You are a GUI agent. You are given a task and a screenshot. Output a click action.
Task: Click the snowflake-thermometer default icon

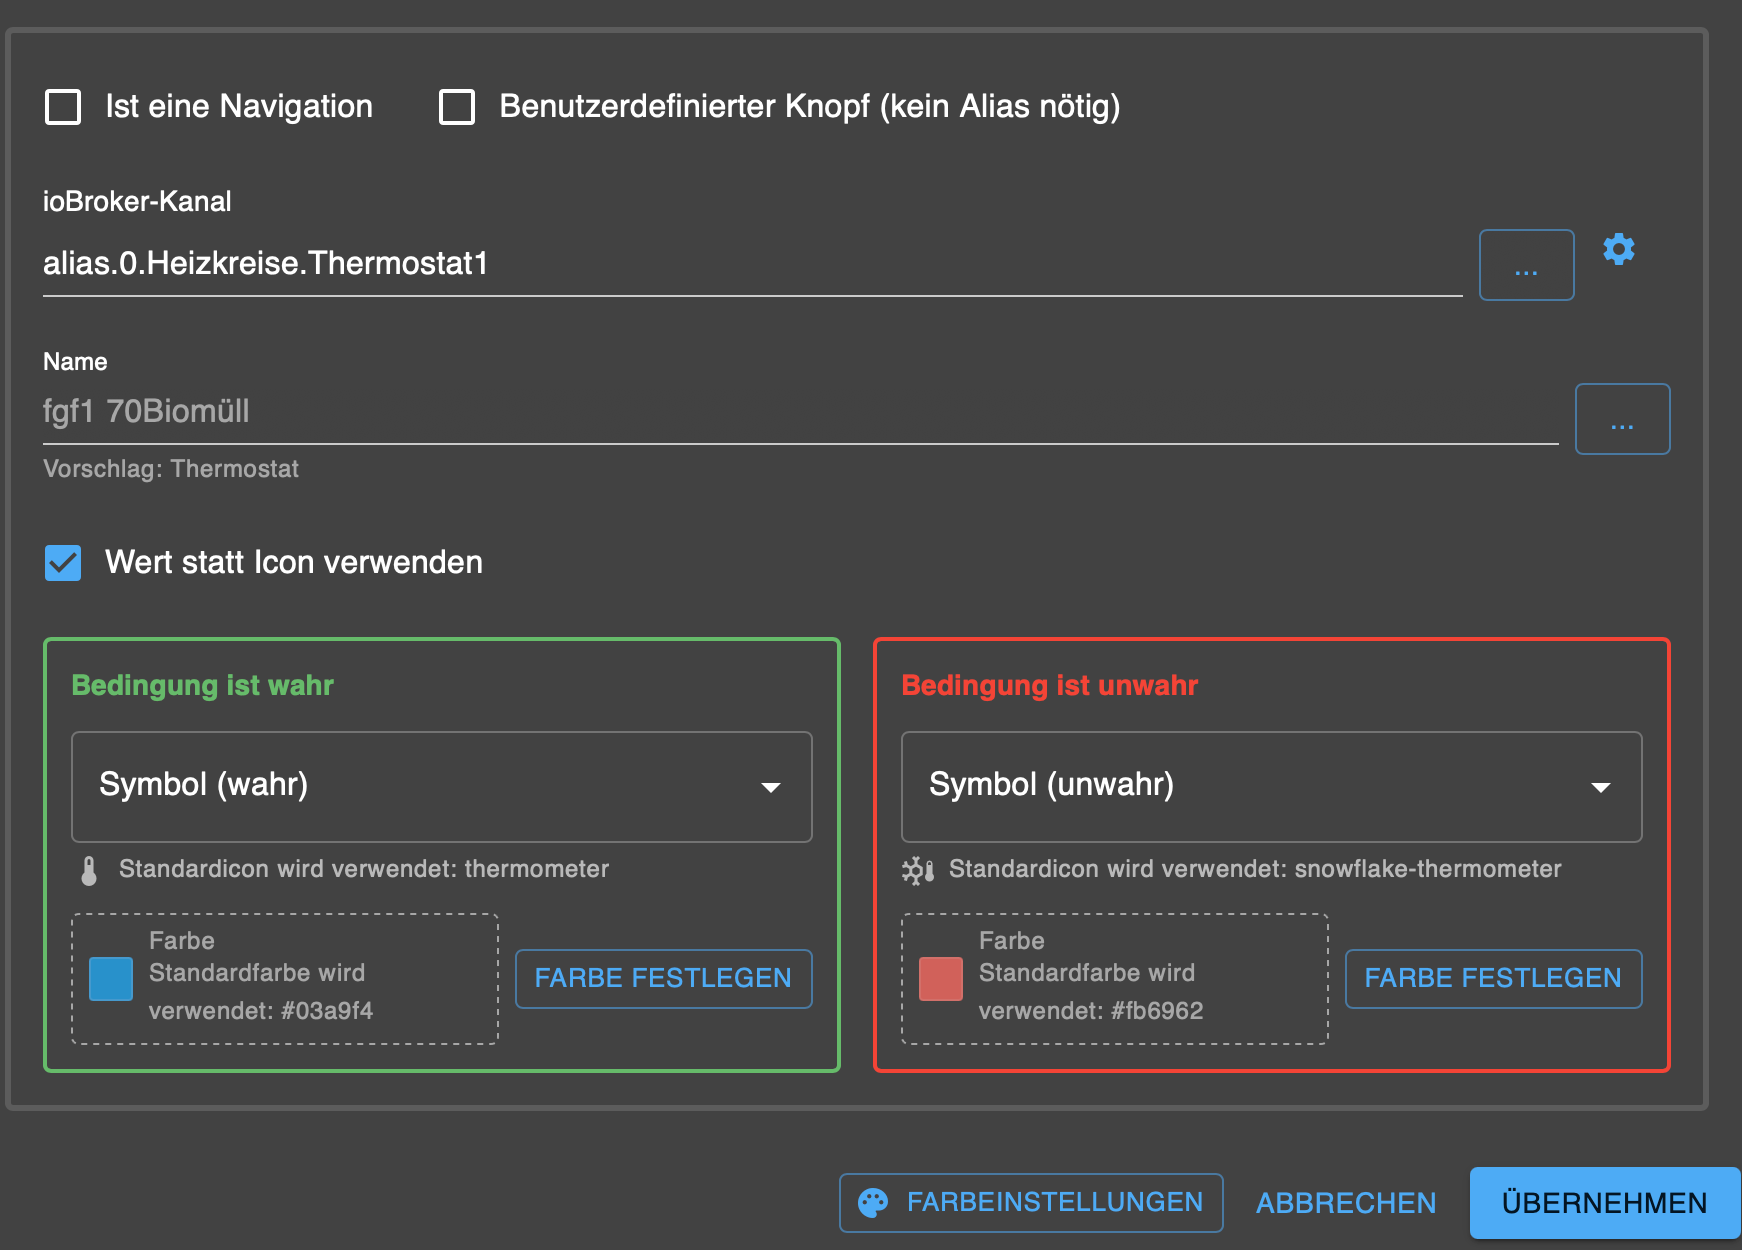tap(917, 871)
